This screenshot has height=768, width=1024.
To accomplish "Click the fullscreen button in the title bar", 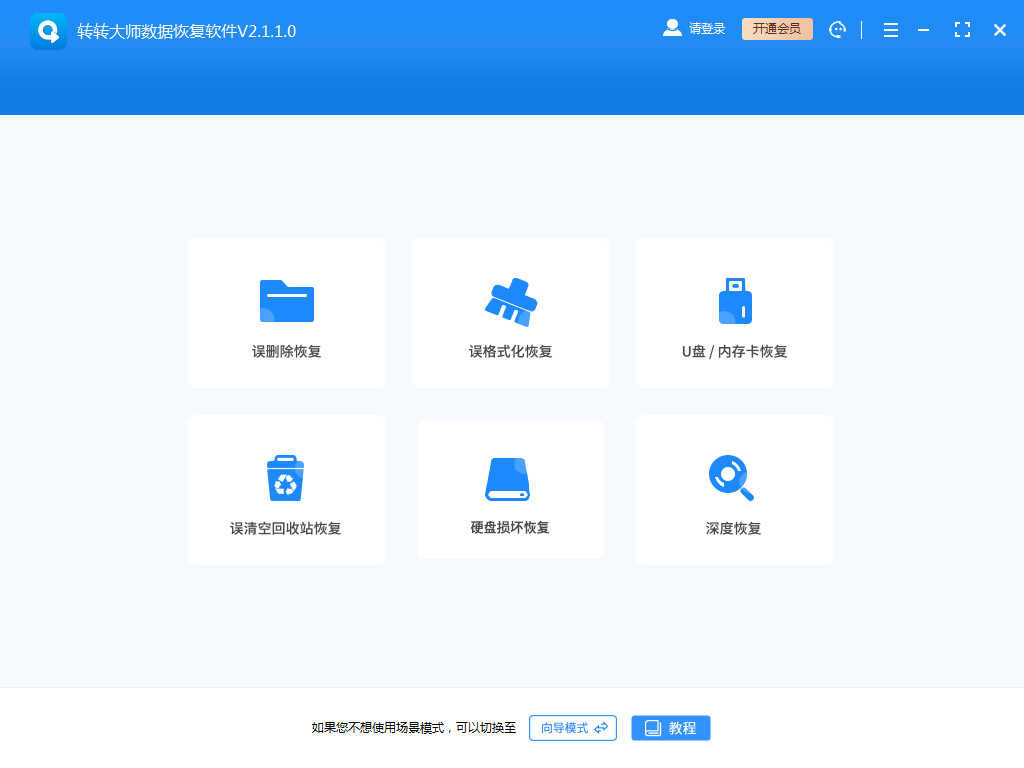I will click(x=962, y=29).
